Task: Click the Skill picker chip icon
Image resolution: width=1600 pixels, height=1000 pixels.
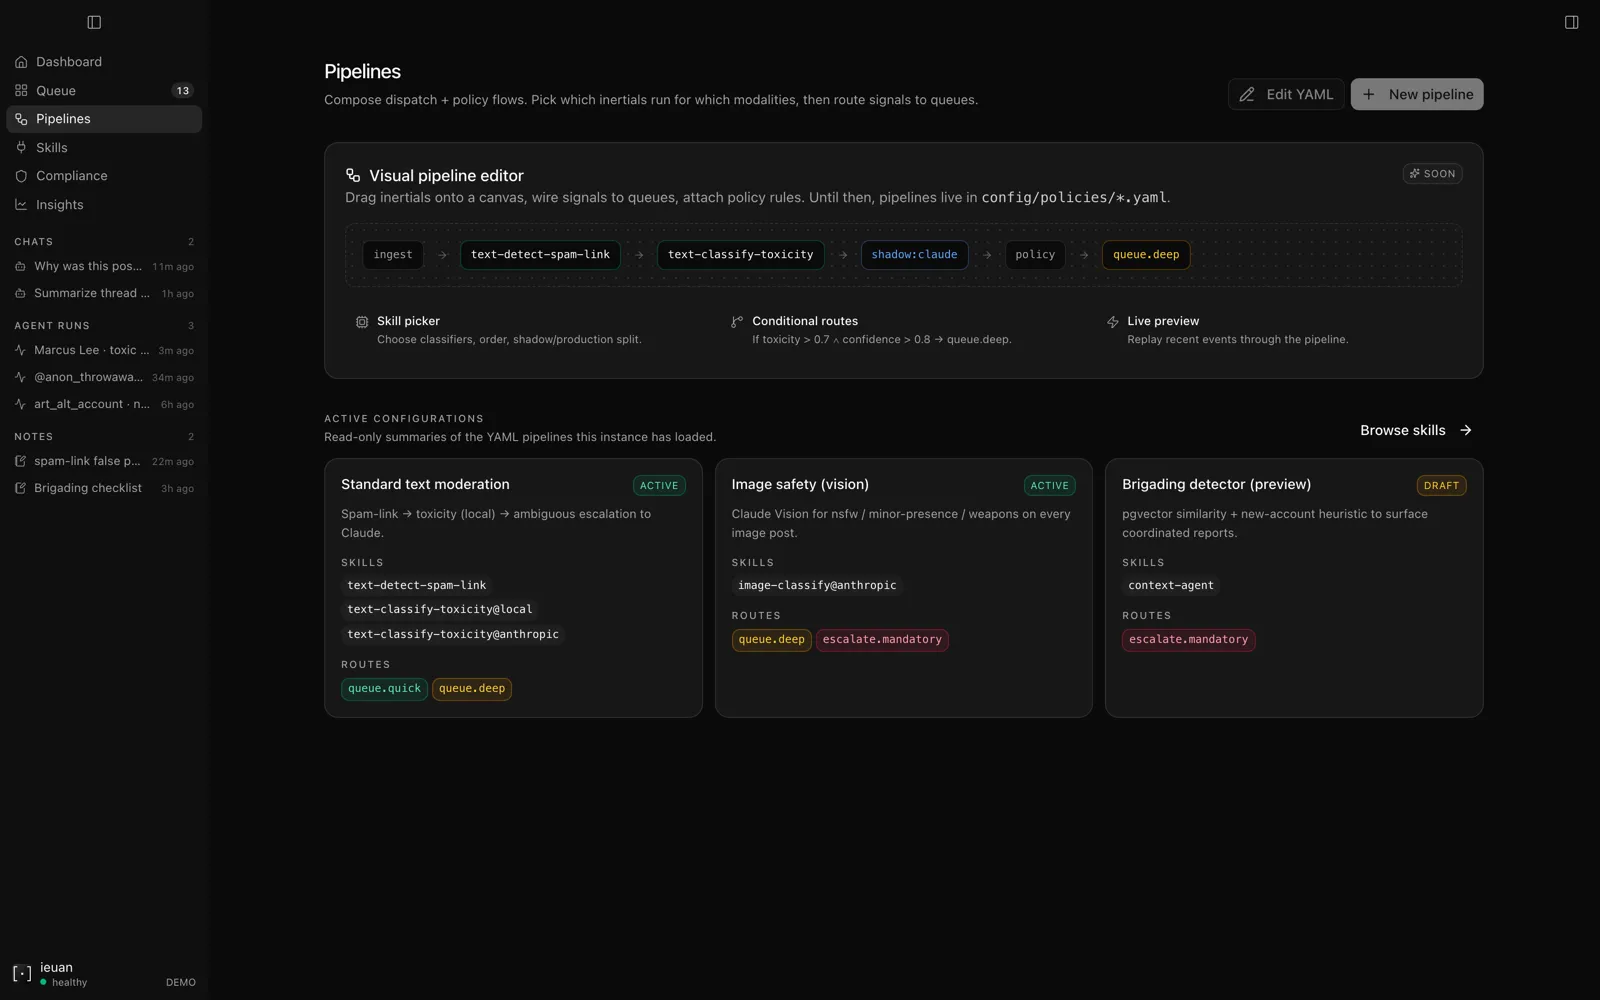Action: point(362,322)
